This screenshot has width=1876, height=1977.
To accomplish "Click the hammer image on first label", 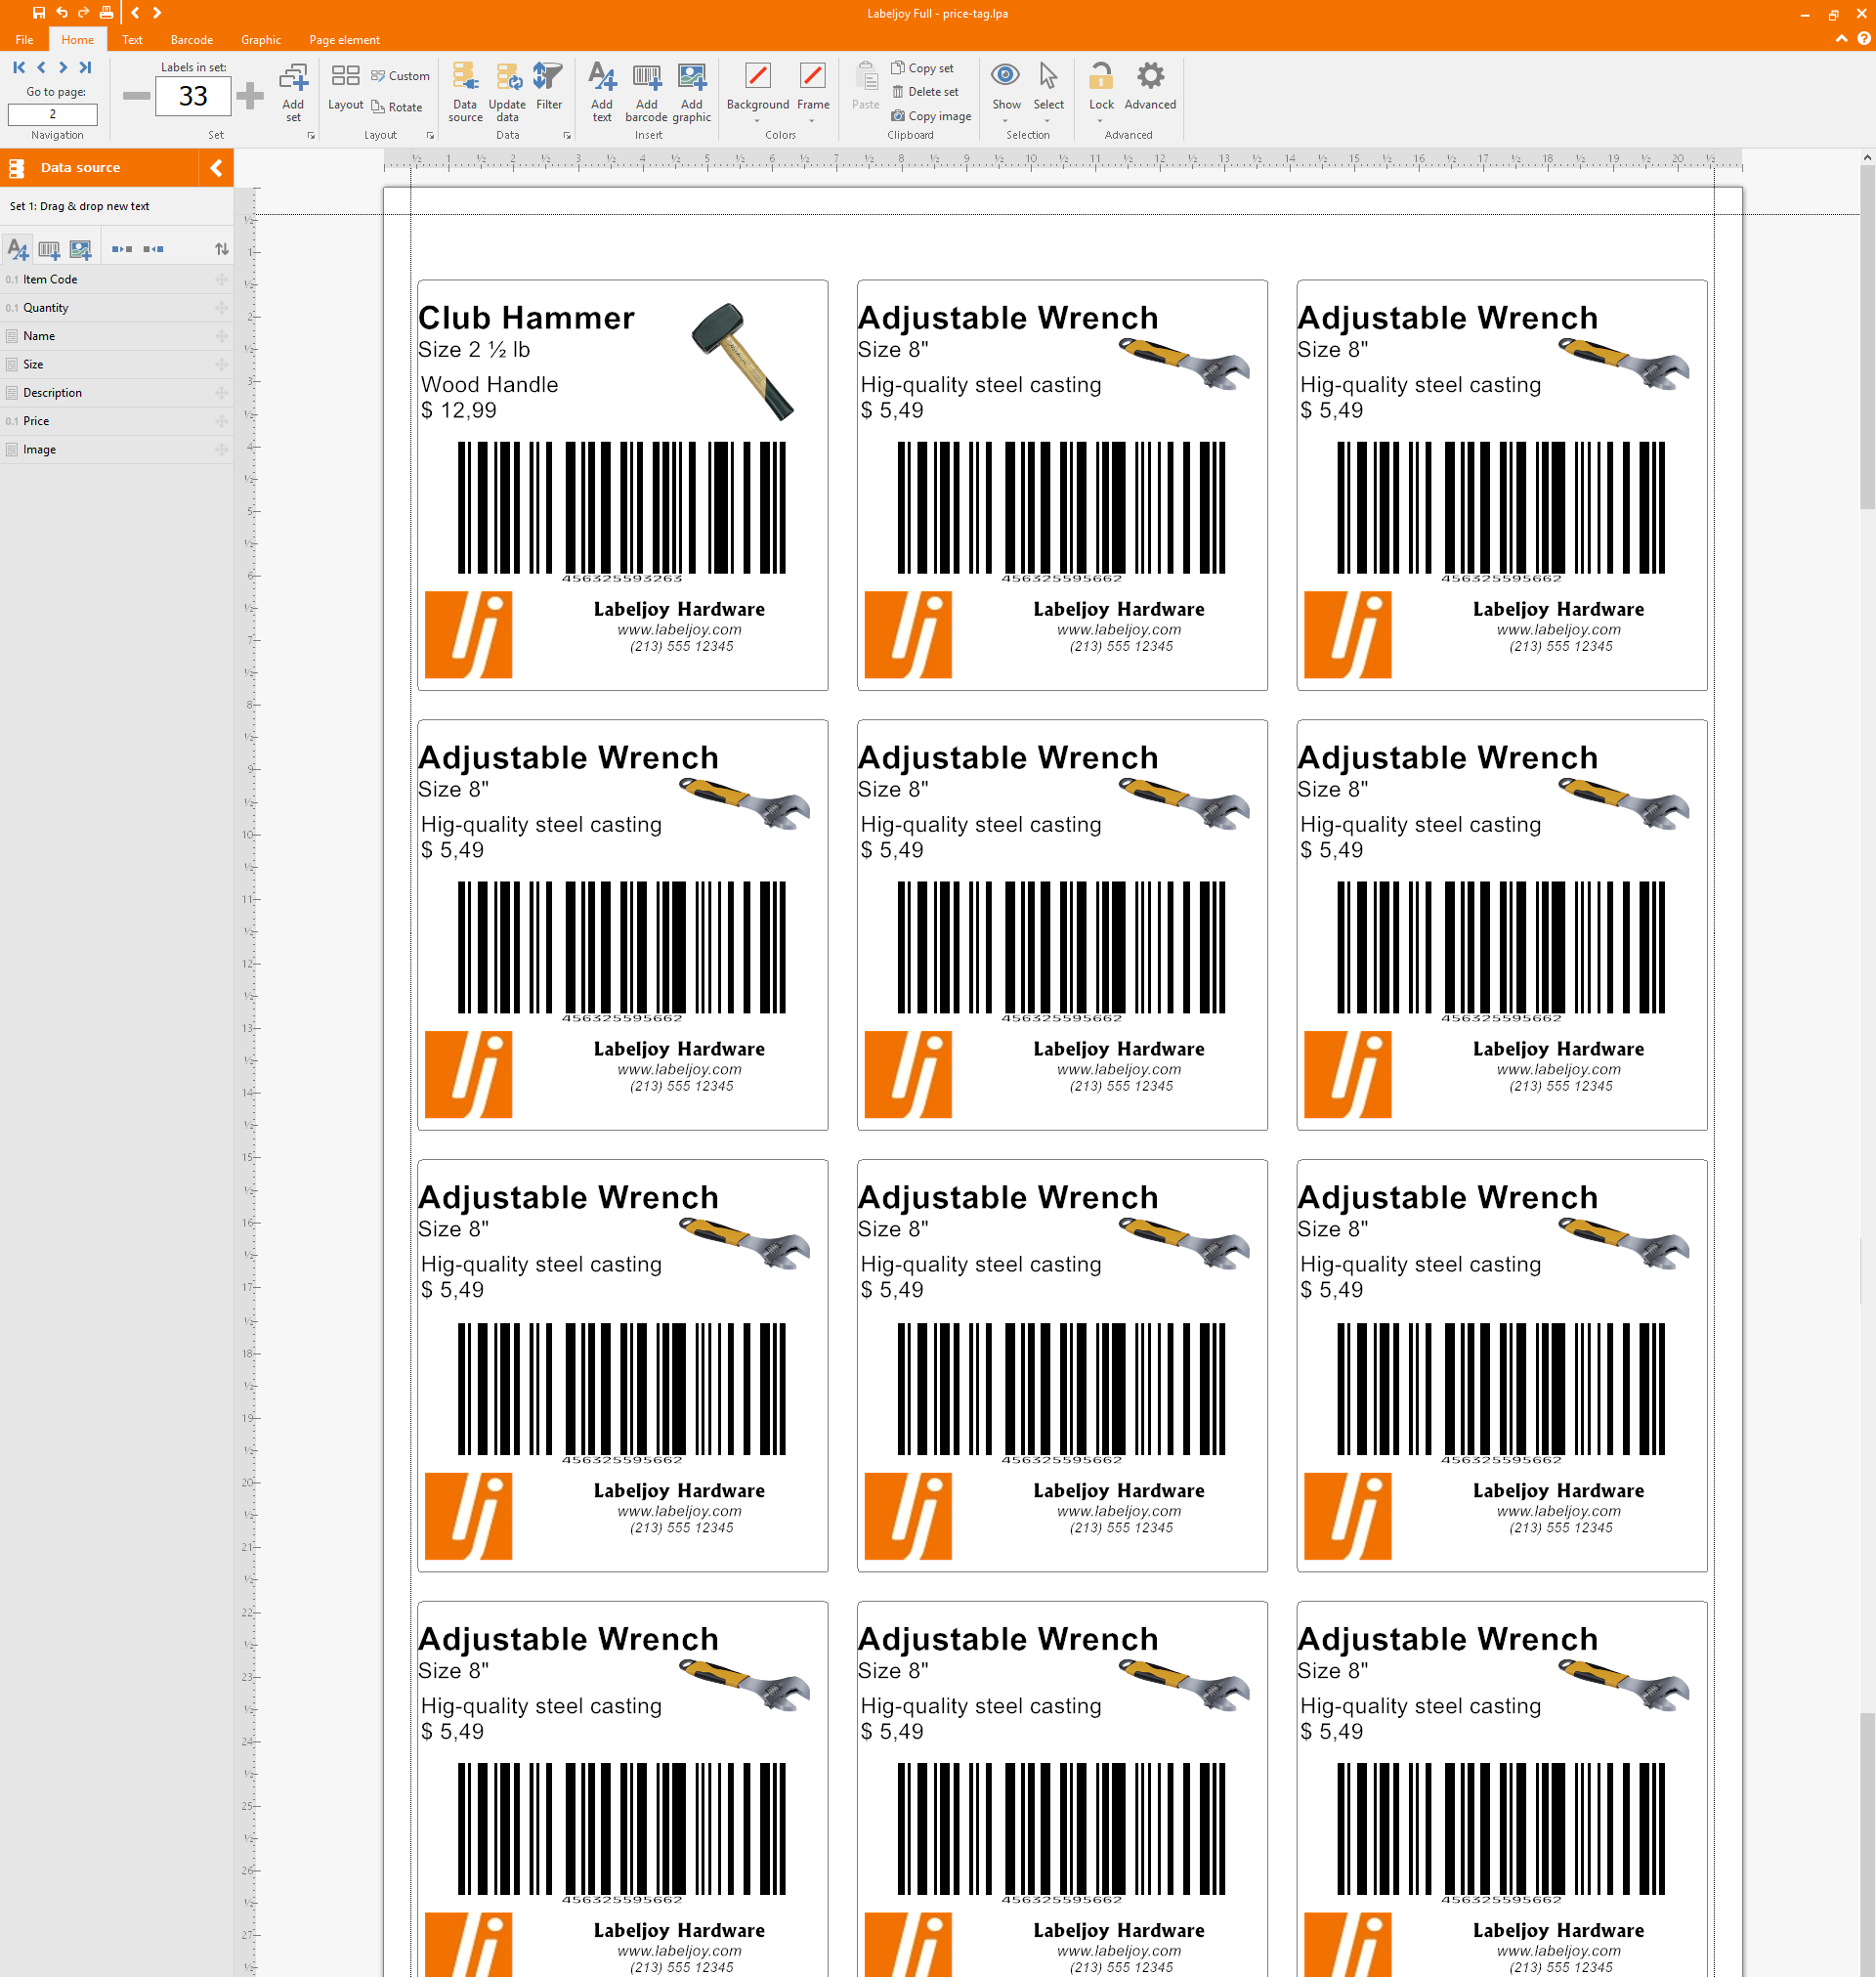I will [743, 361].
